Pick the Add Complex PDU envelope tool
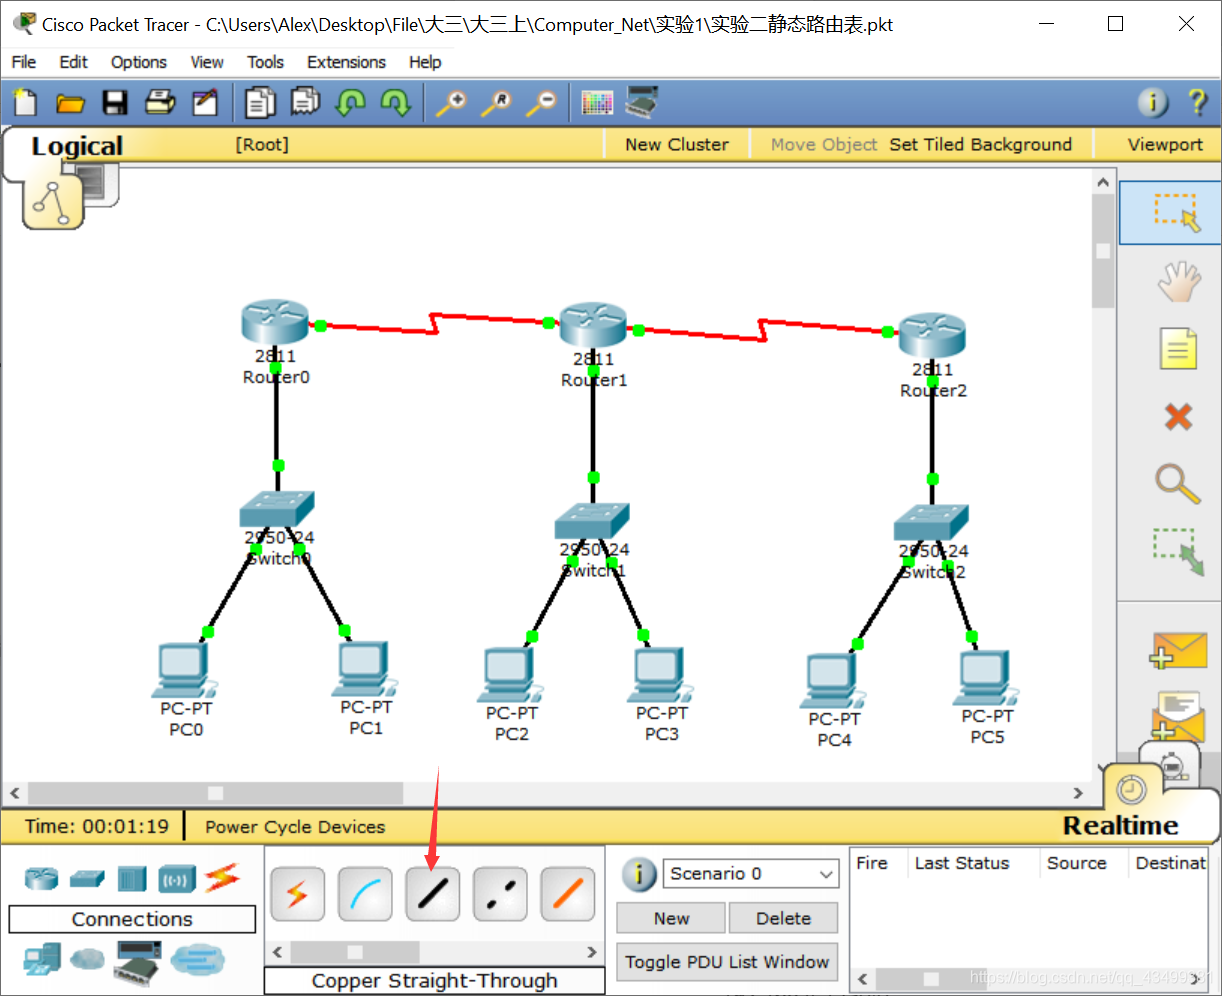The image size is (1222, 996). [1176, 716]
